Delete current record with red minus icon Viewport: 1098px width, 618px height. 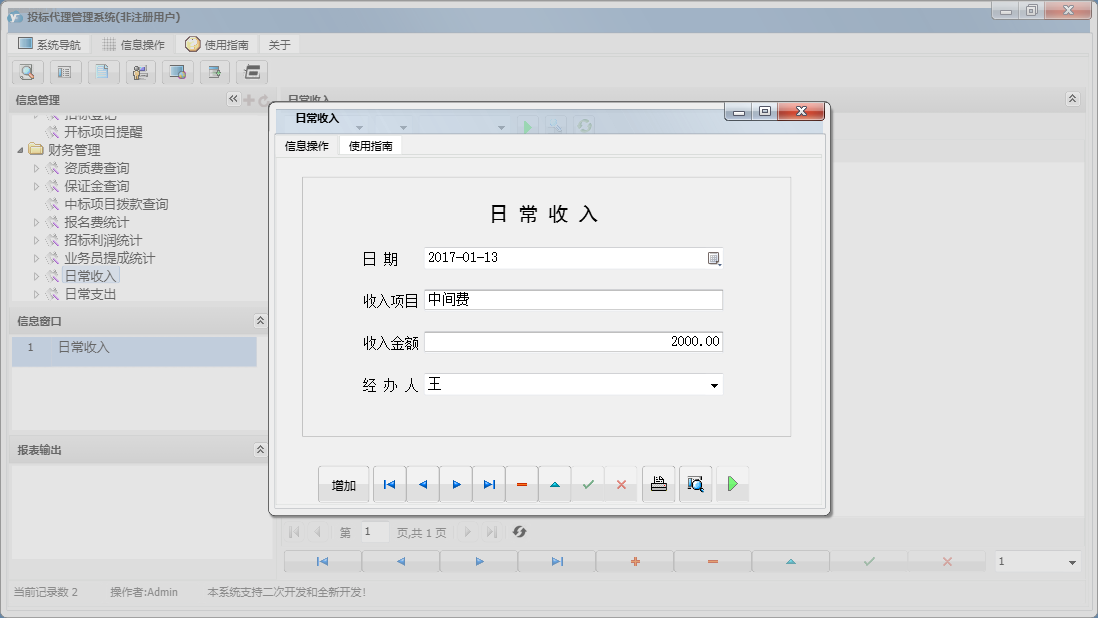click(521, 483)
